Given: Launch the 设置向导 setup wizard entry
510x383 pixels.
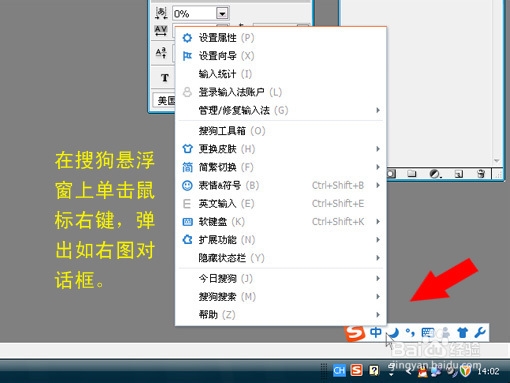Looking at the screenshot, I should tap(281, 56).
